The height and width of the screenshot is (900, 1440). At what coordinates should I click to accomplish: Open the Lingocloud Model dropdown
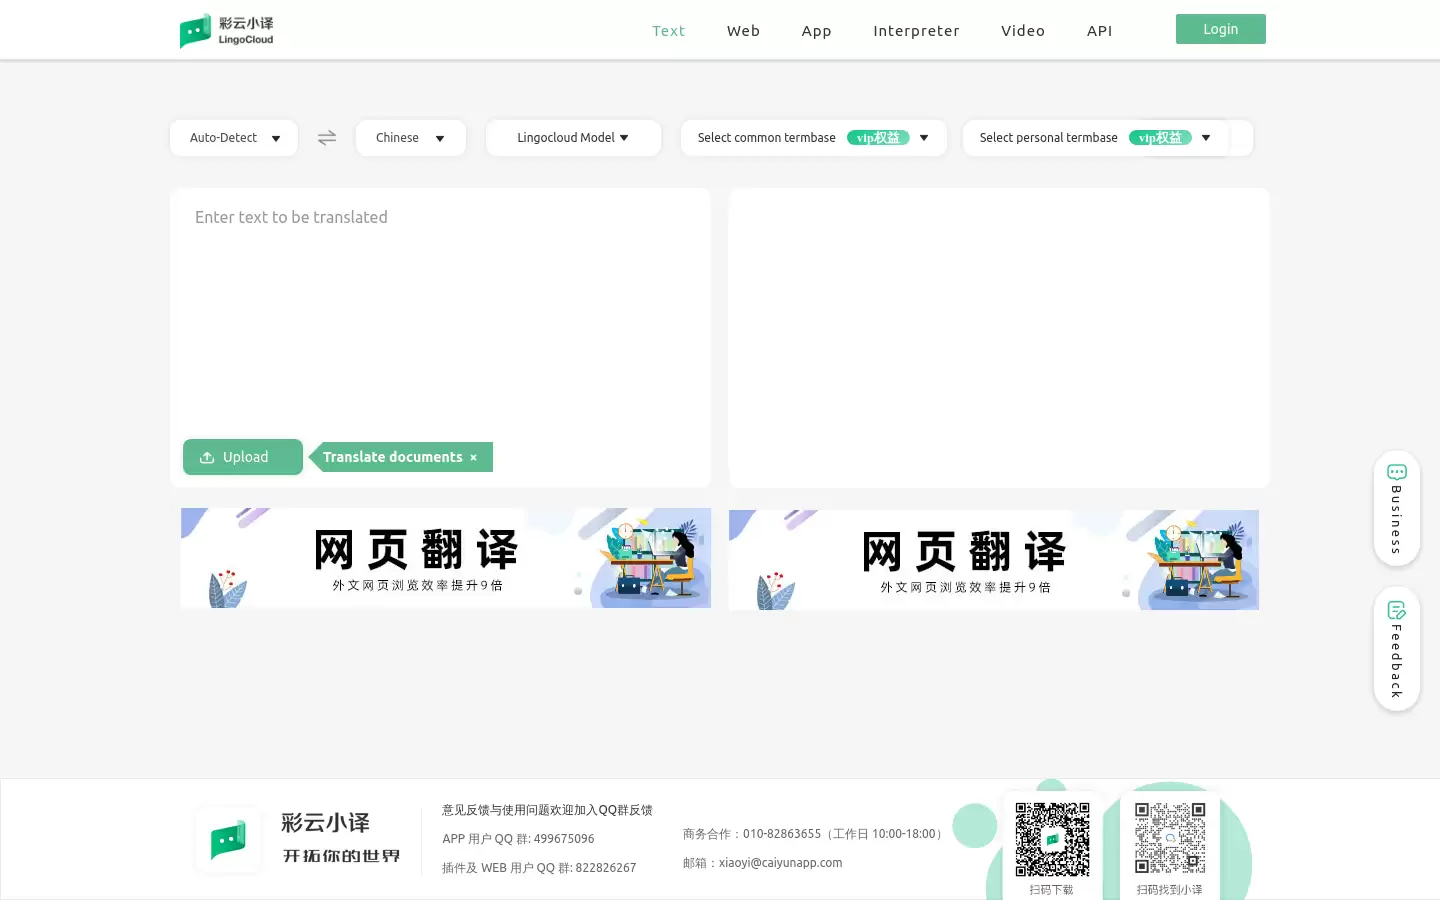573,138
